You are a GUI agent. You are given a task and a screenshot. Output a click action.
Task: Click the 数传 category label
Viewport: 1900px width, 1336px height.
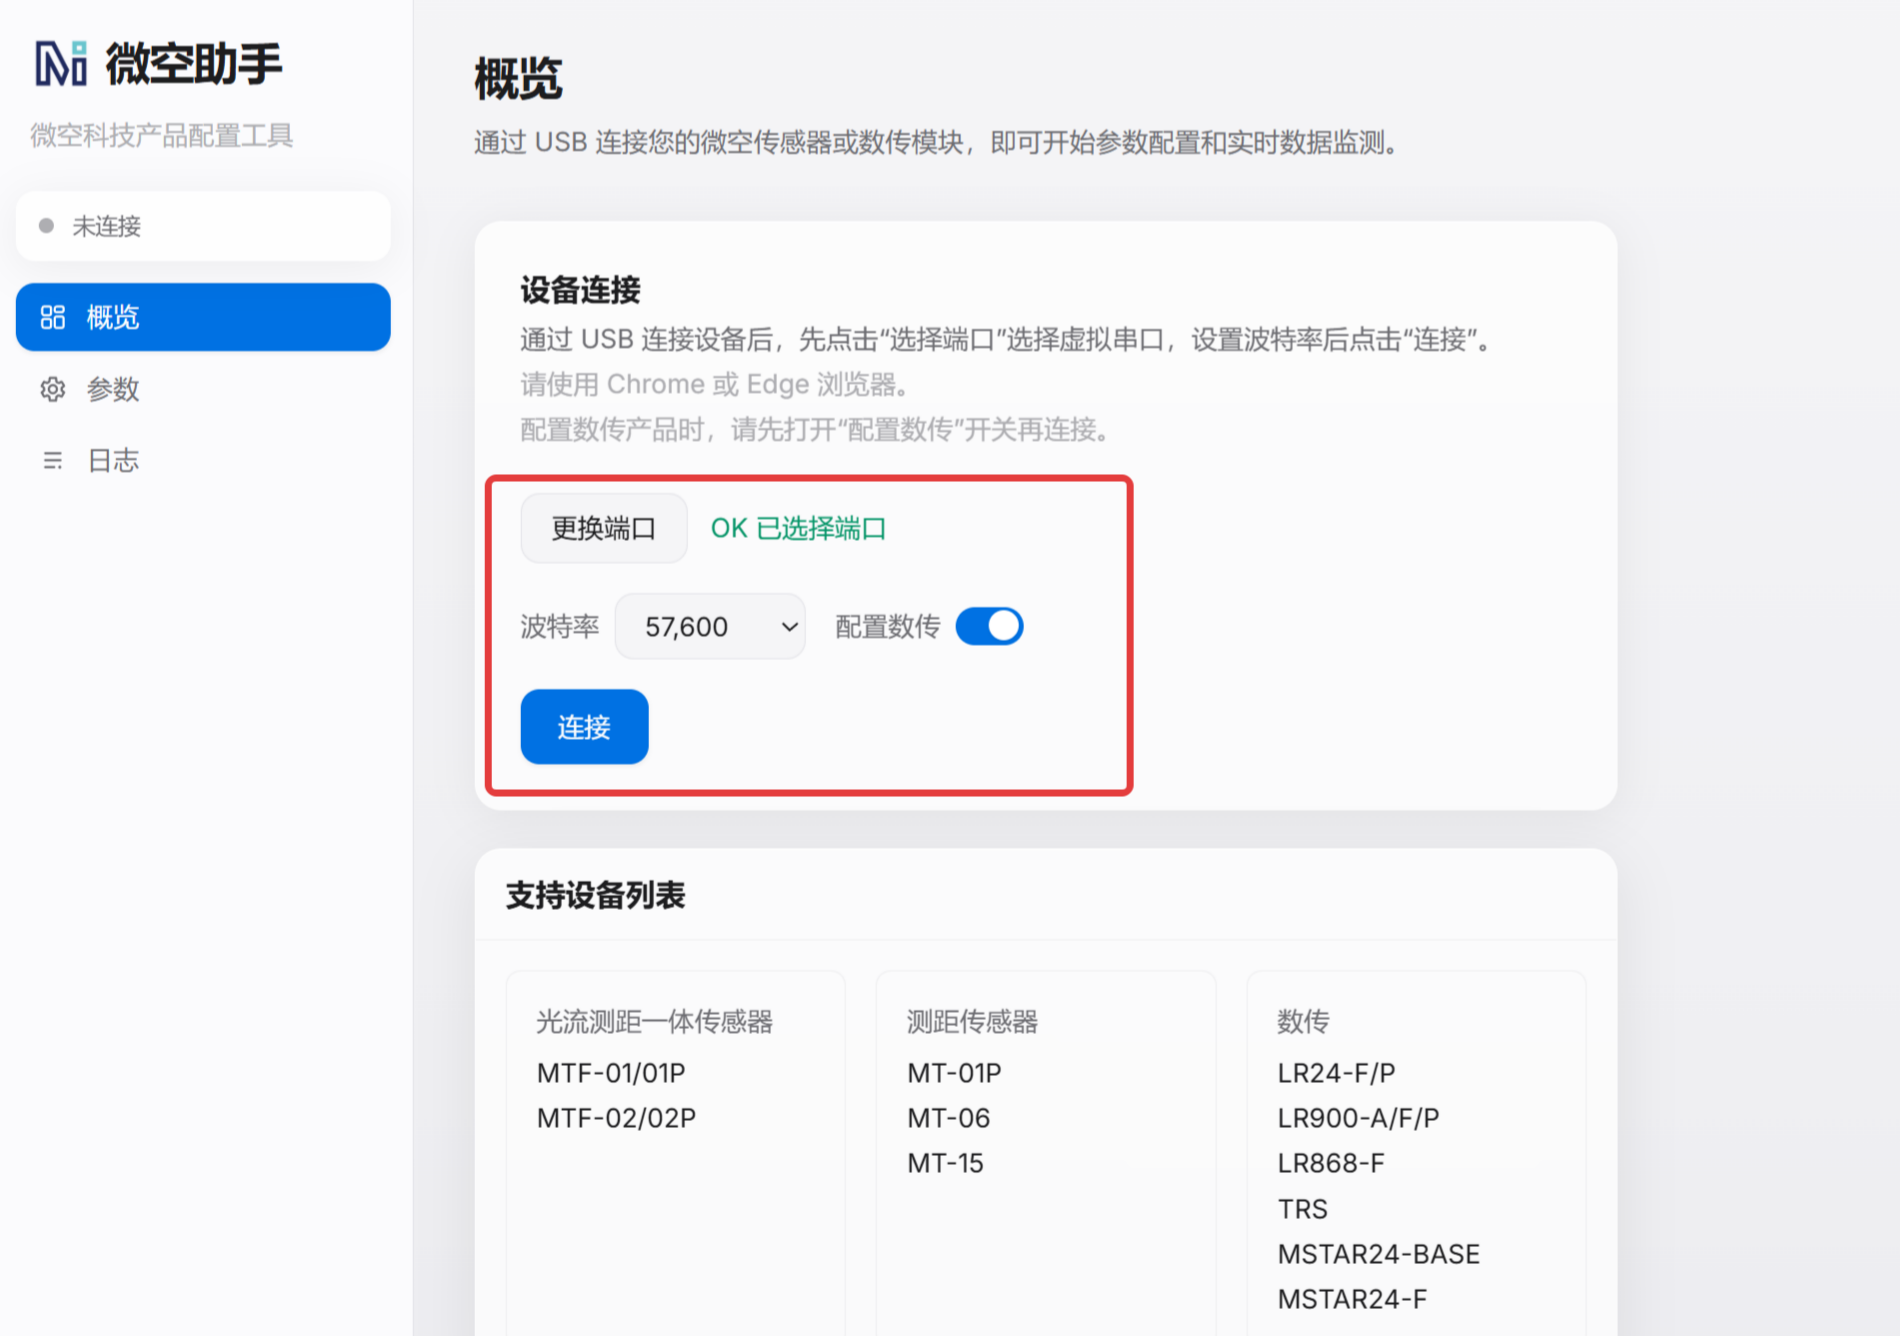[x=1303, y=1021]
